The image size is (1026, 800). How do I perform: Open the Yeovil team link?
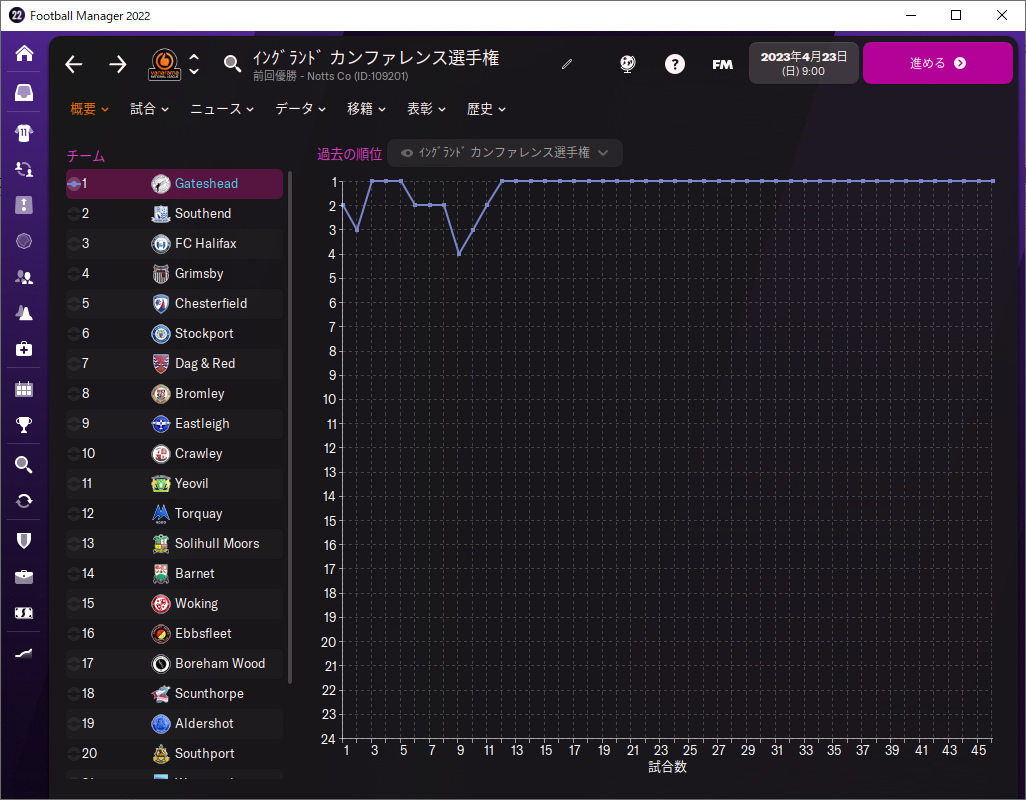tap(191, 484)
